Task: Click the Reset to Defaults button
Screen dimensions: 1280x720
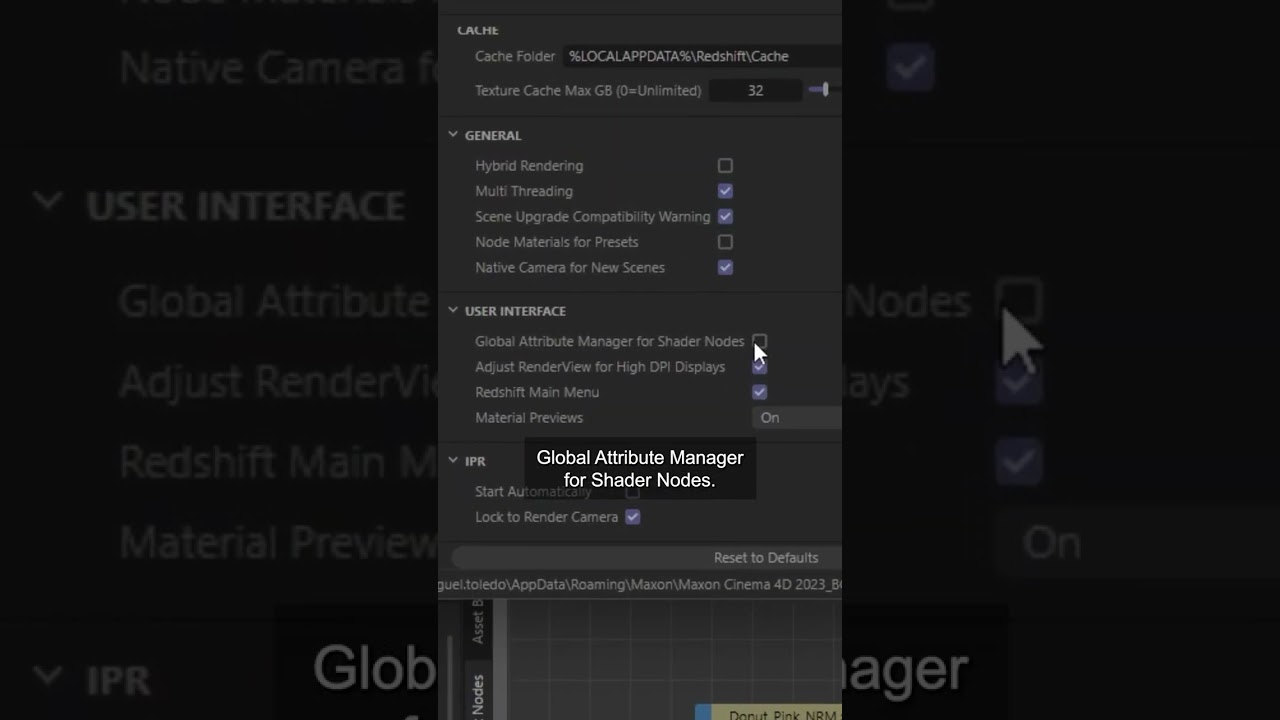Action: click(x=645, y=558)
